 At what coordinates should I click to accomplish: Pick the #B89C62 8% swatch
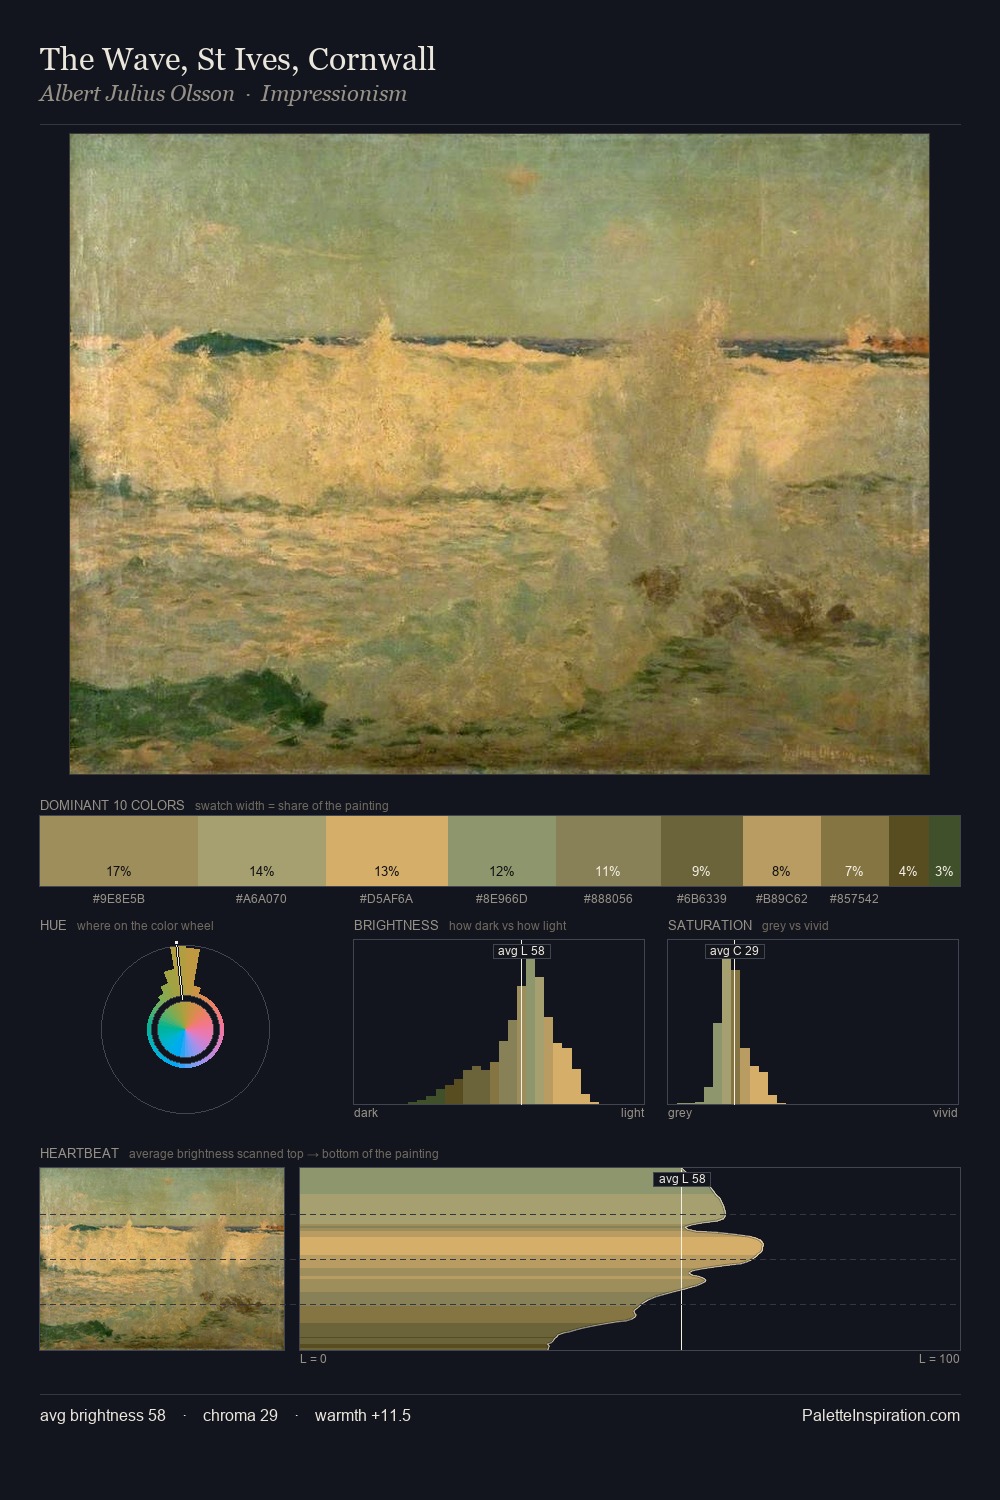pyautogui.click(x=782, y=851)
